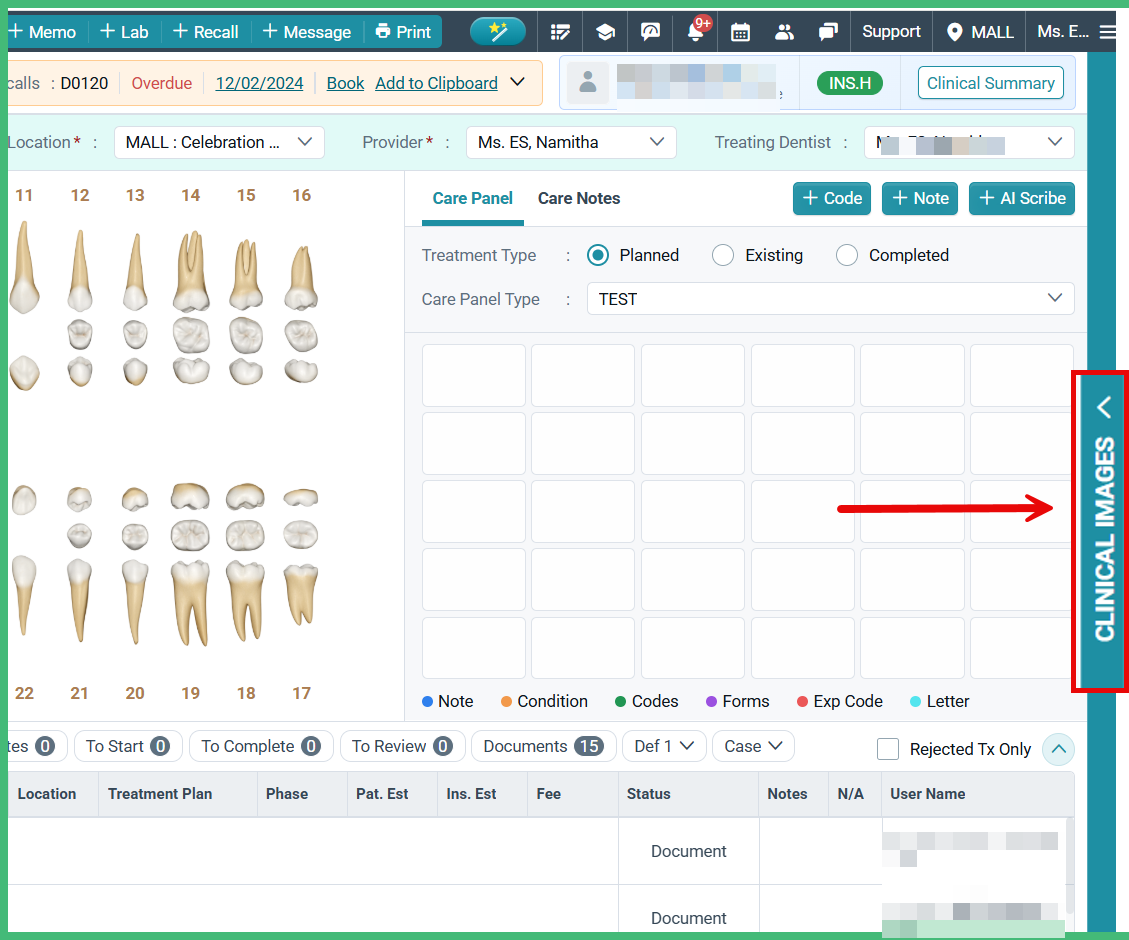1129x940 pixels.
Task: Collapse the Clinical Images side panel
Action: (1103, 407)
